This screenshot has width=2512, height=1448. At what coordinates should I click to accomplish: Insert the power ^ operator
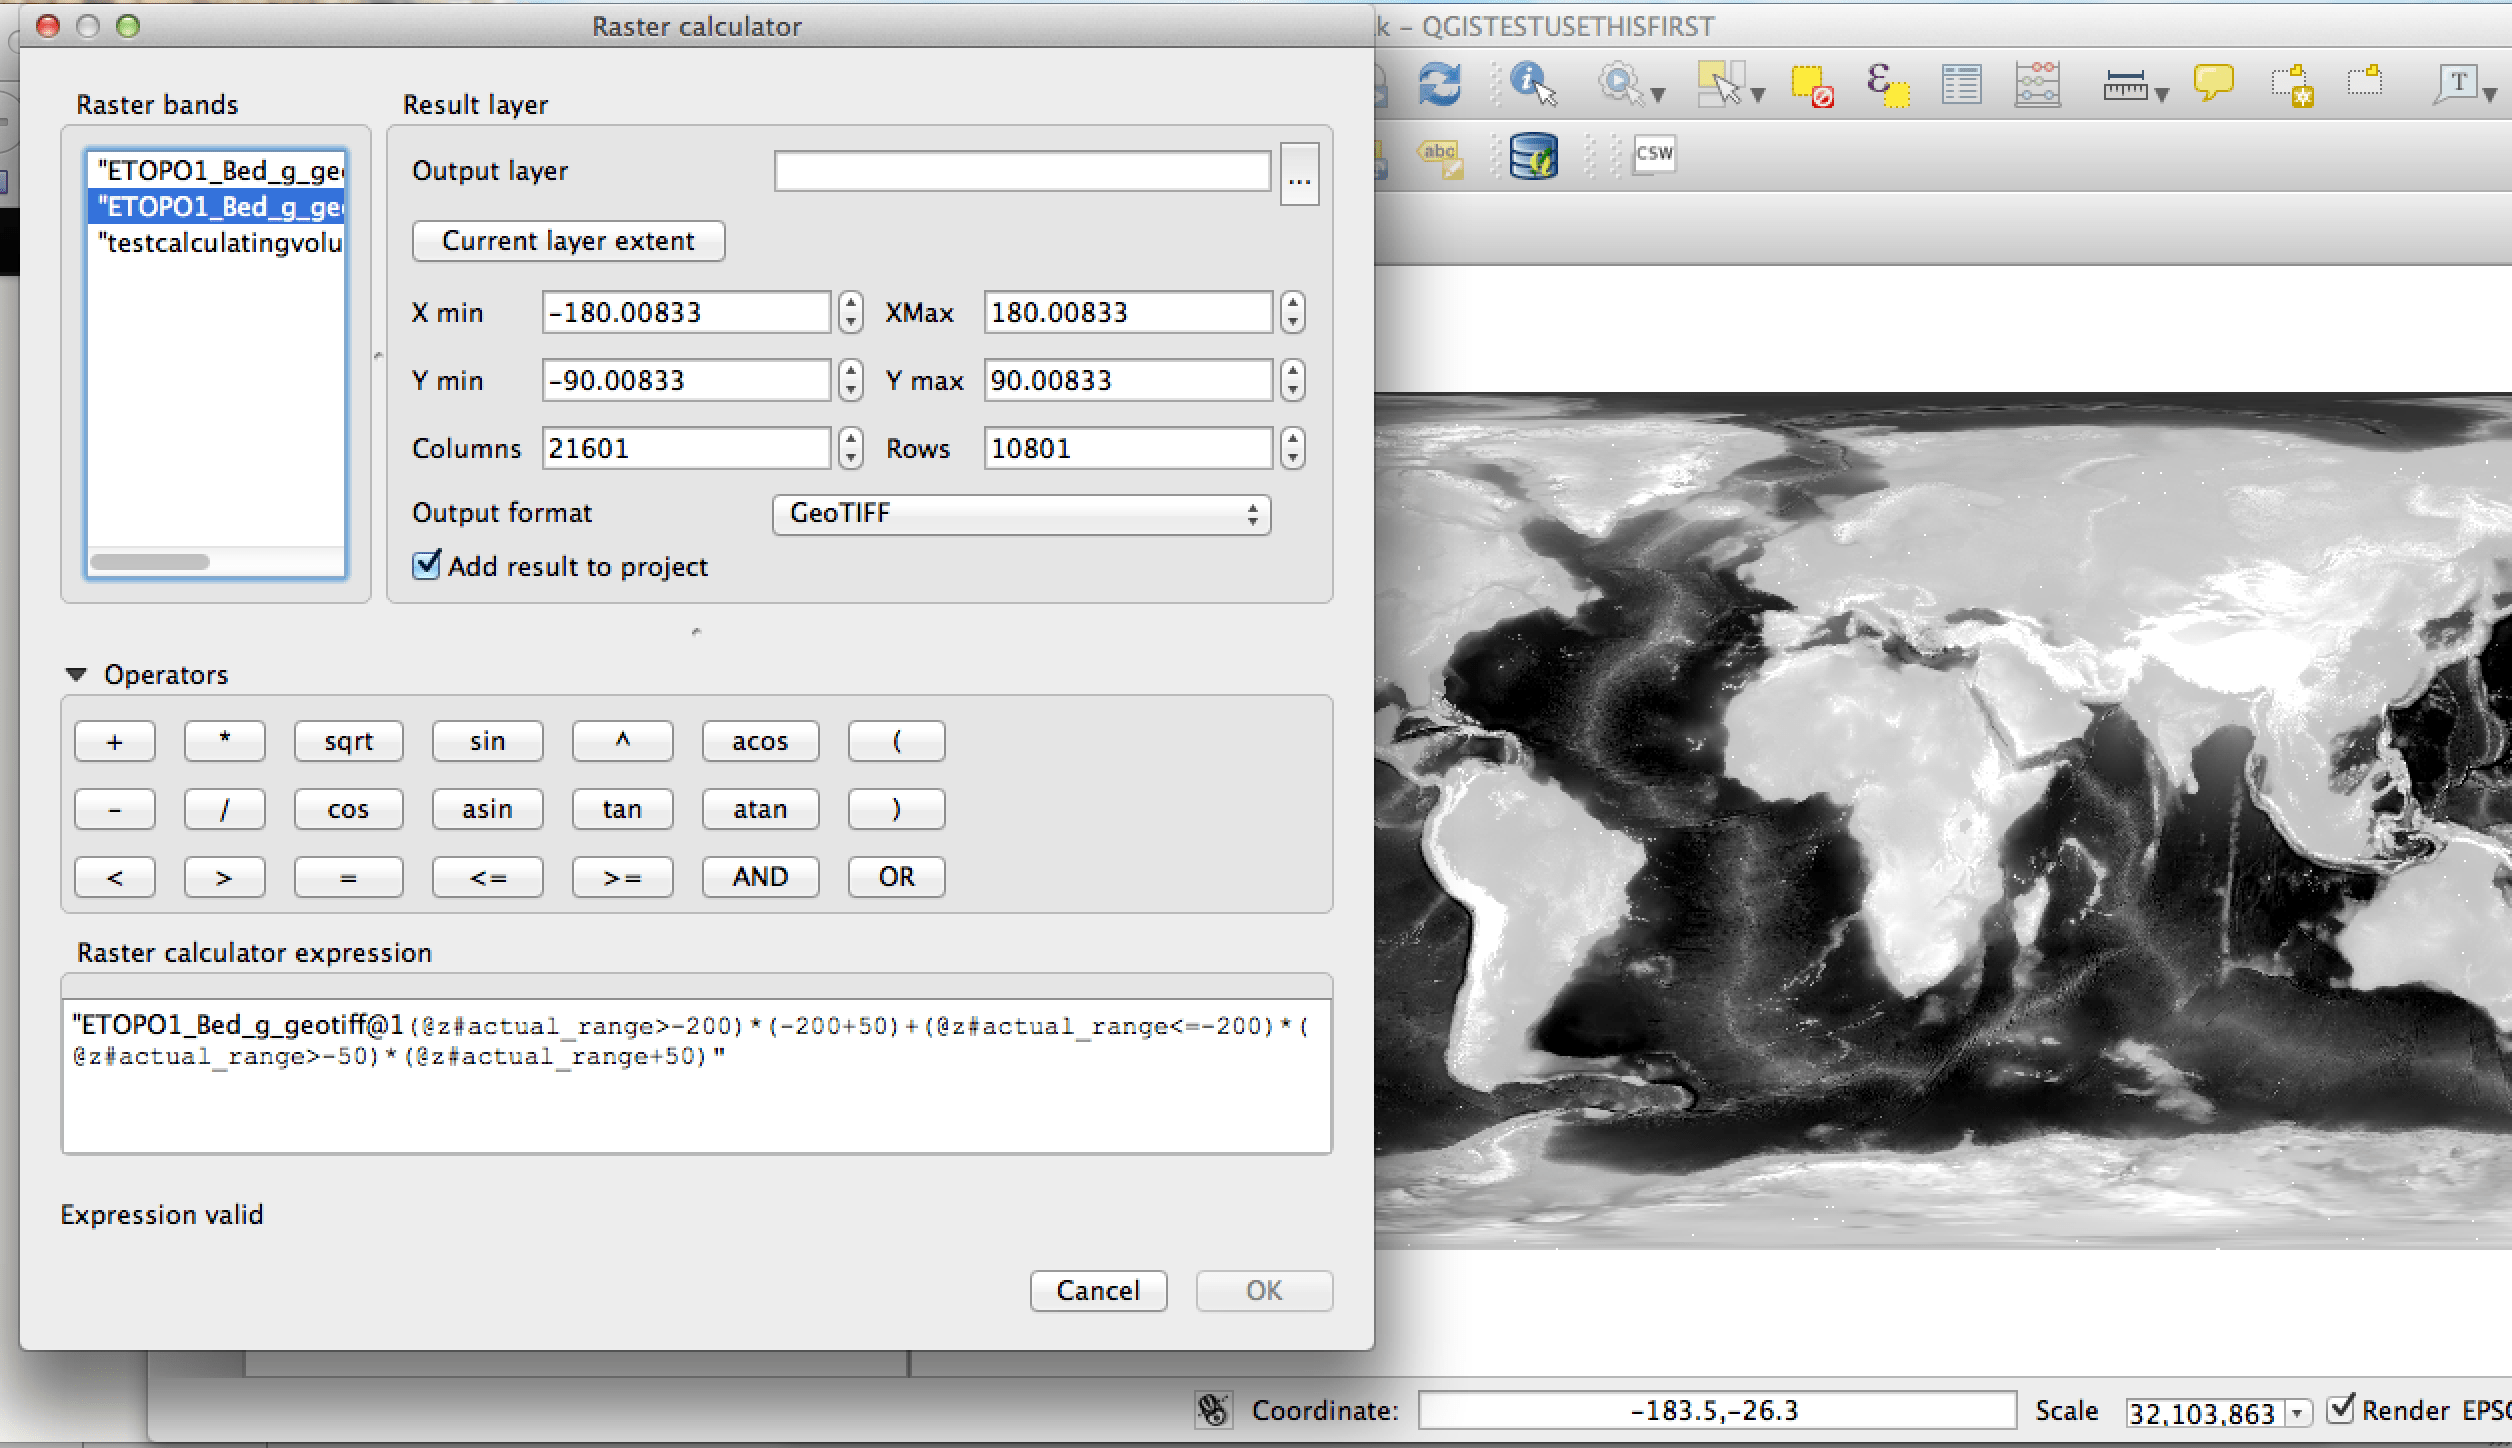click(x=622, y=741)
